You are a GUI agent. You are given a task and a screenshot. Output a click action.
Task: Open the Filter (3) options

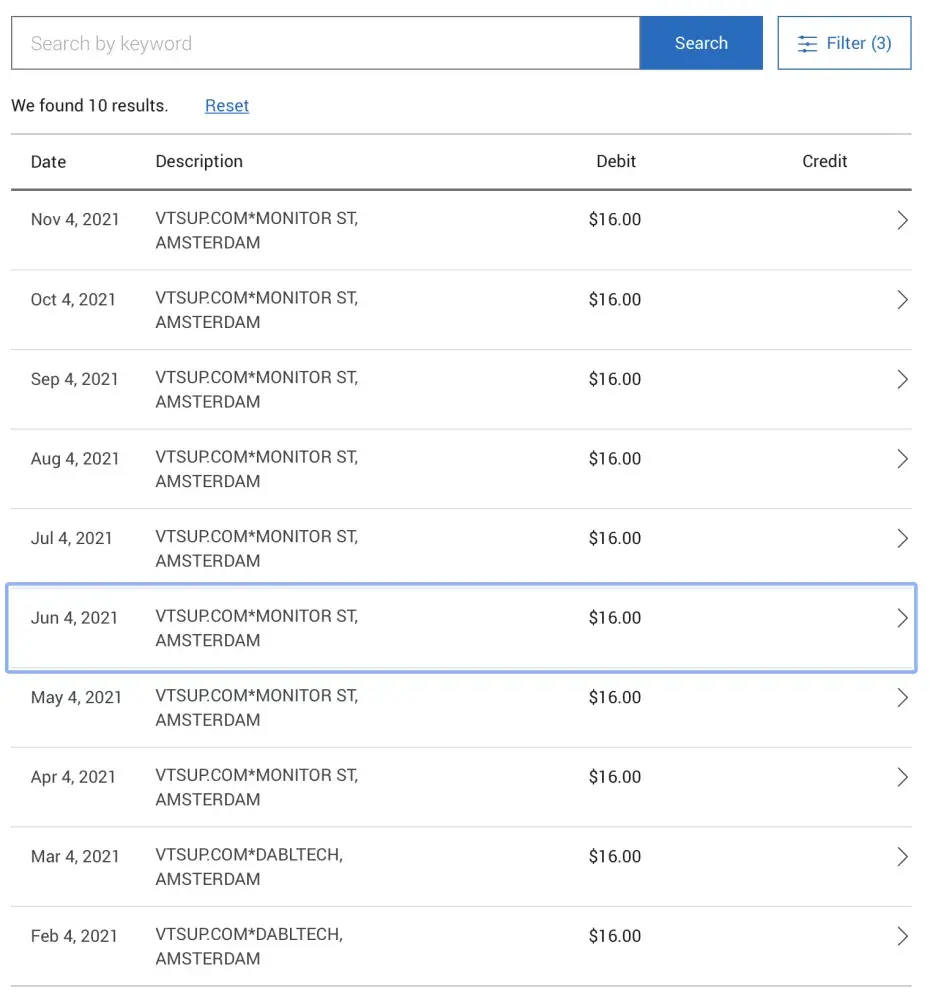[844, 44]
